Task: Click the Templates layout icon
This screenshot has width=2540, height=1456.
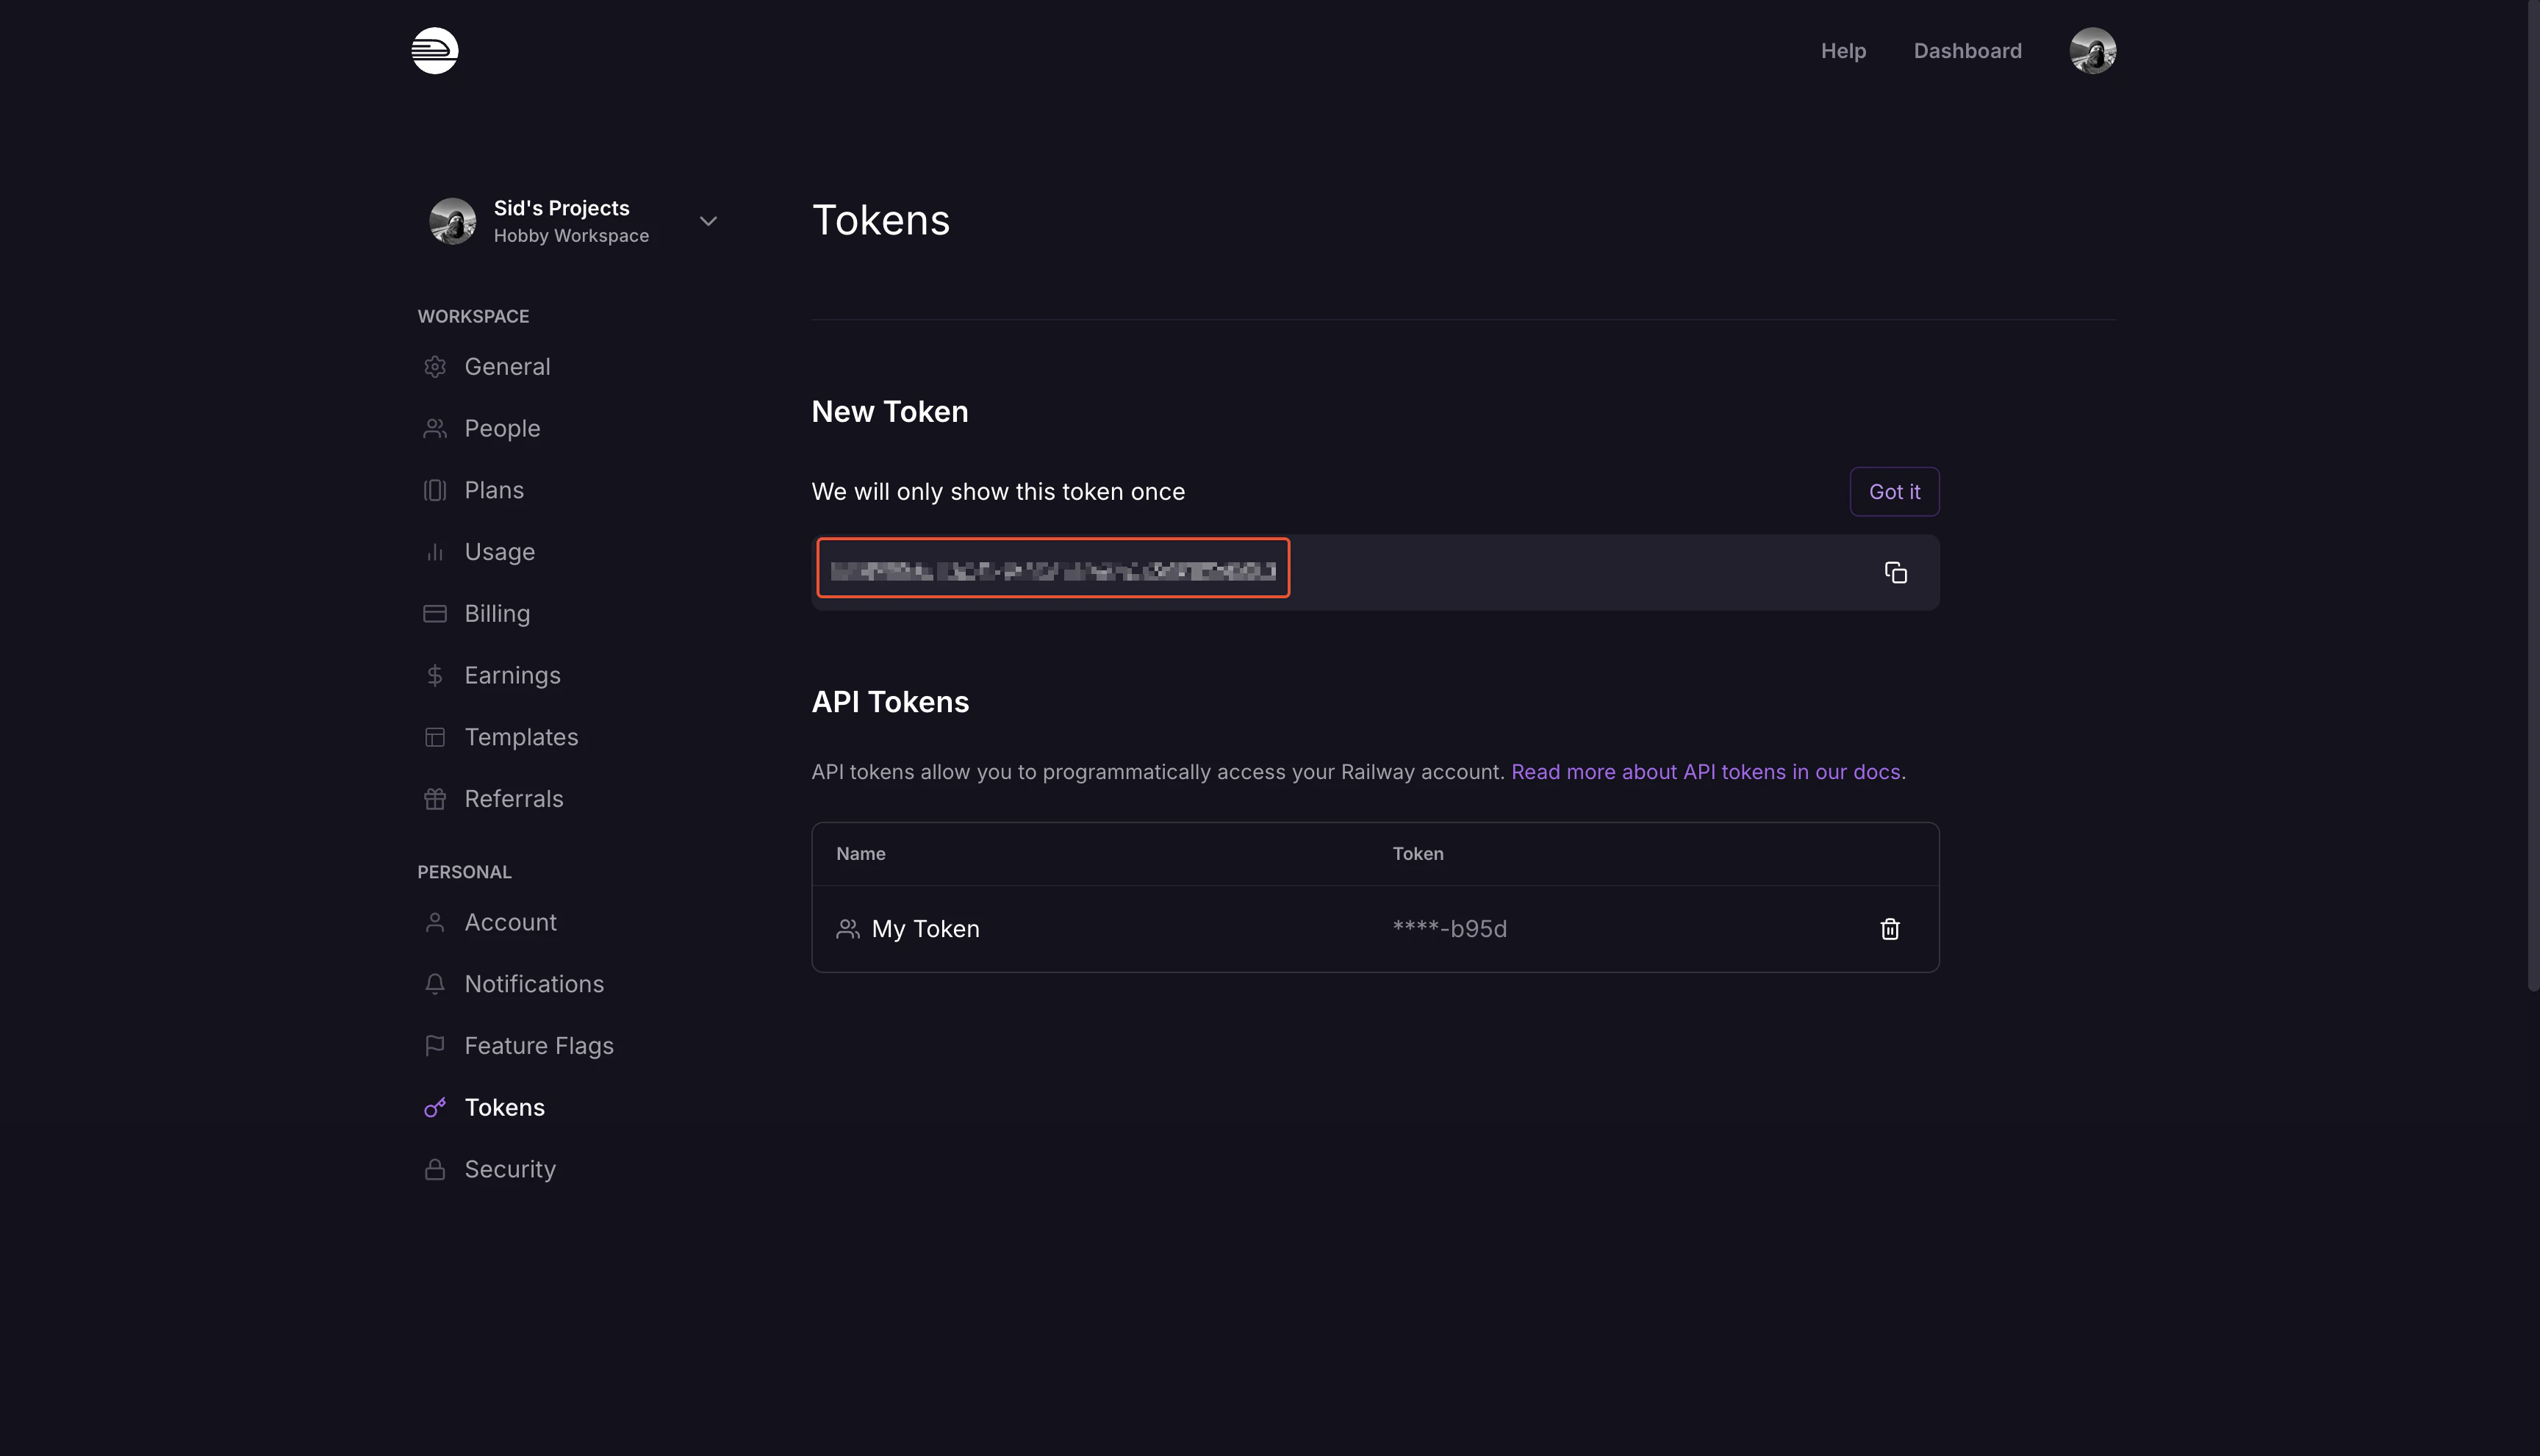Action: 434,737
